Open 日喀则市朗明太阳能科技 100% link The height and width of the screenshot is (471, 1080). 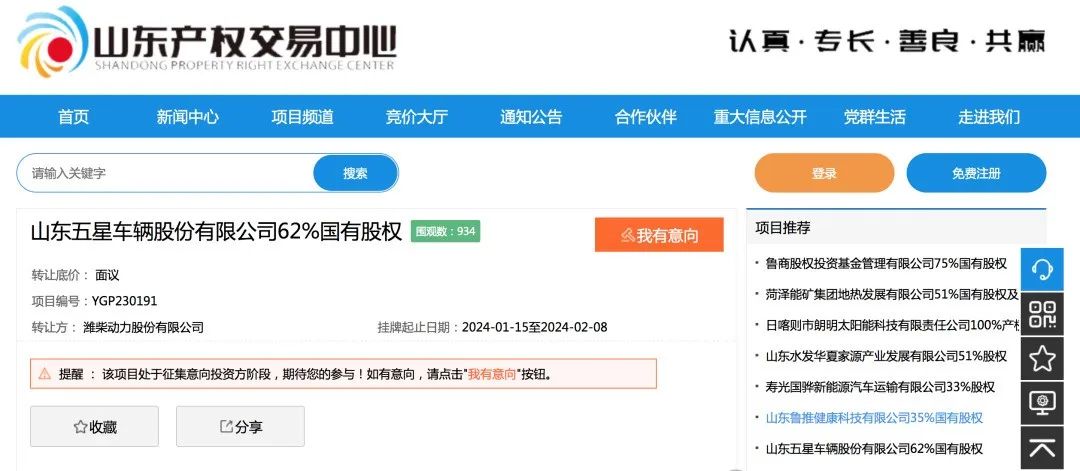892,325
